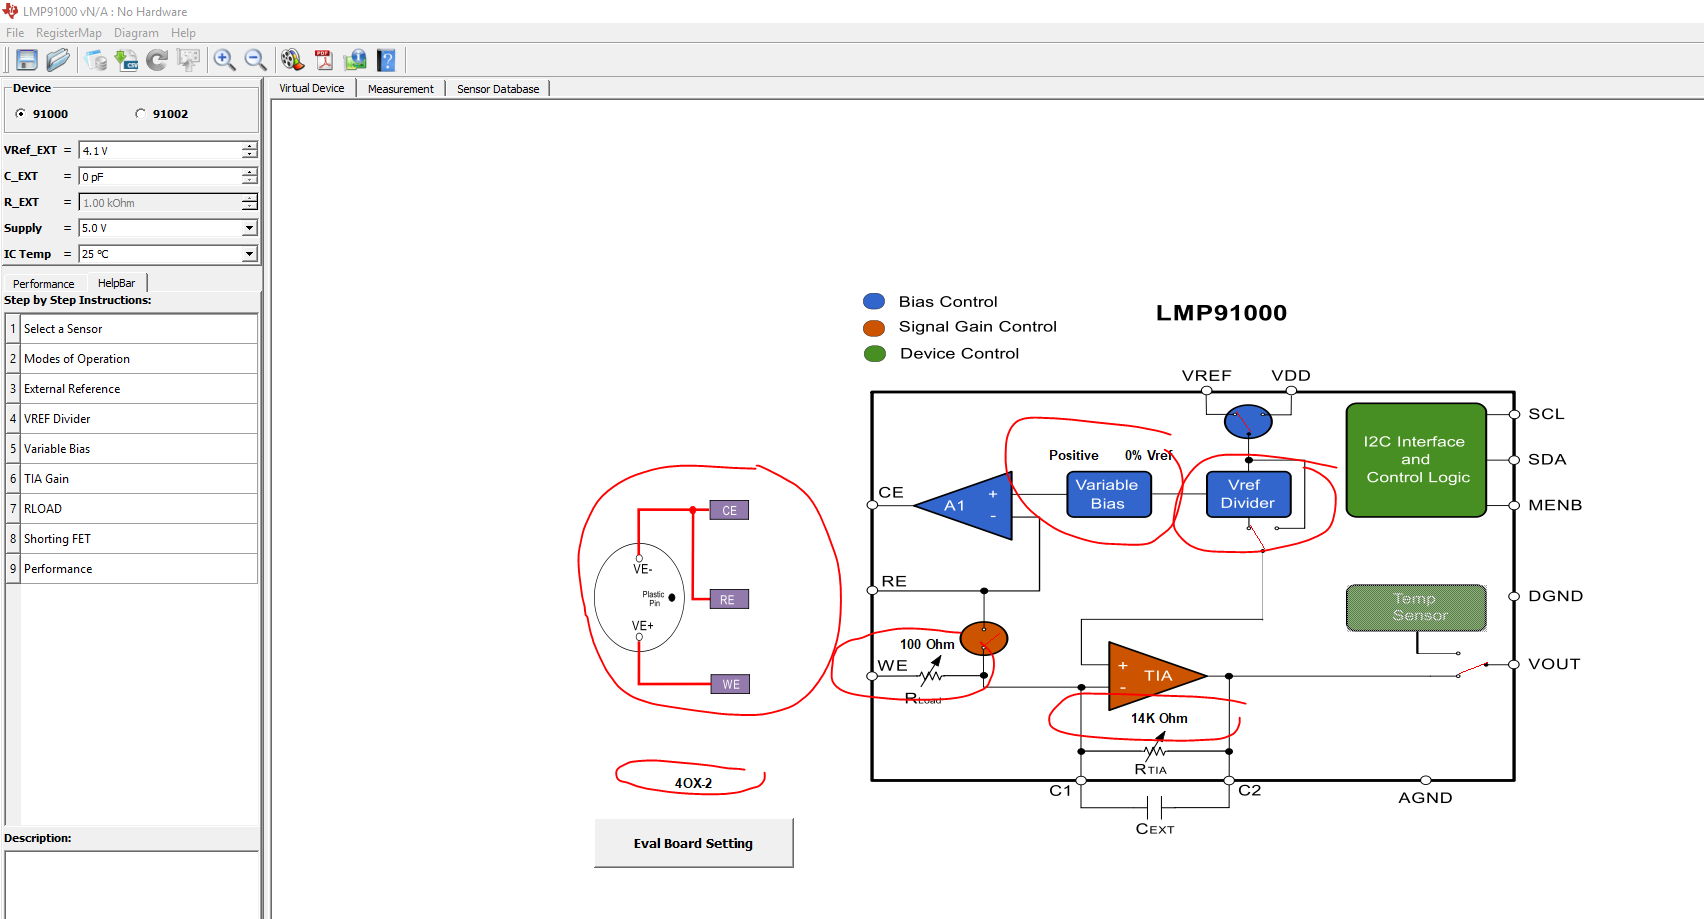Click the hardware board upload icon
Viewport: 1704px width, 919px height.
click(x=188, y=60)
